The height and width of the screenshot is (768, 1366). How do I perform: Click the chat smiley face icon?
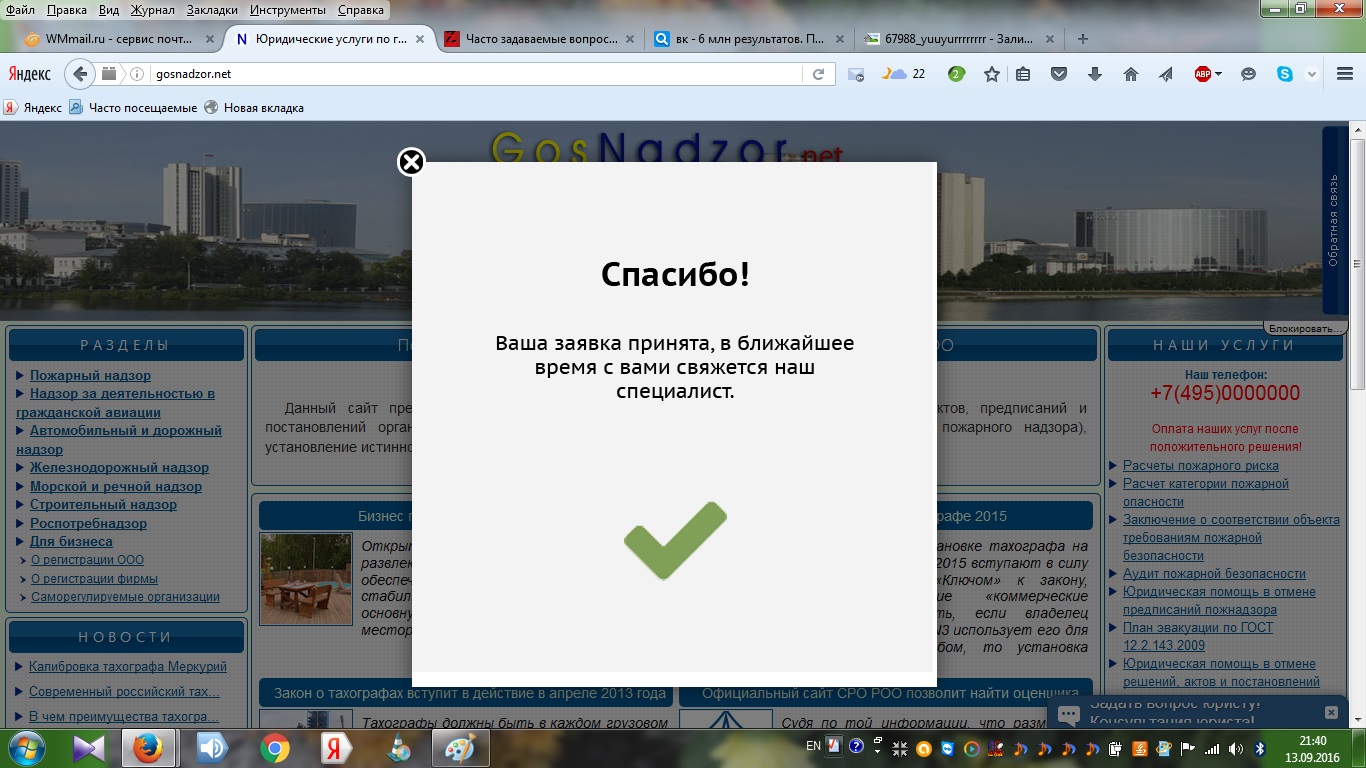[x=1248, y=74]
